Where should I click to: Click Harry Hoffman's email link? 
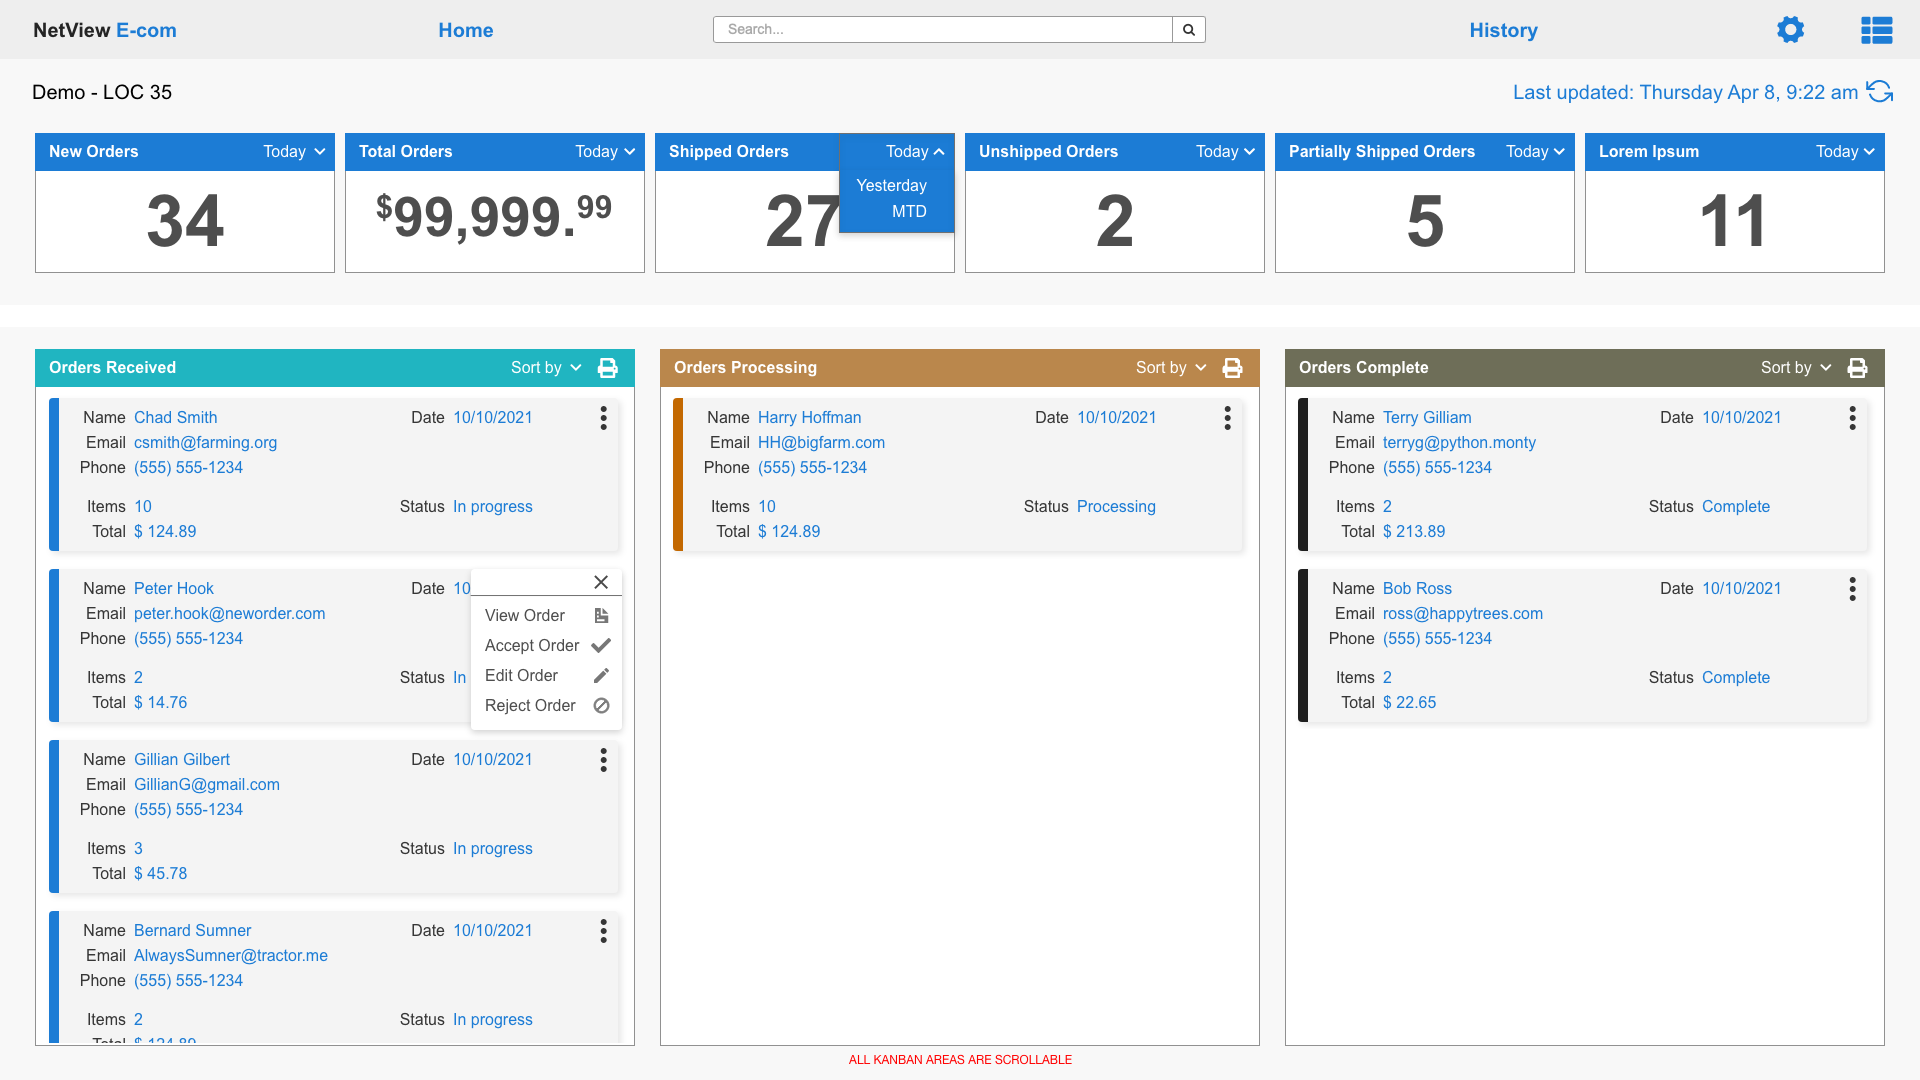coord(821,443)
